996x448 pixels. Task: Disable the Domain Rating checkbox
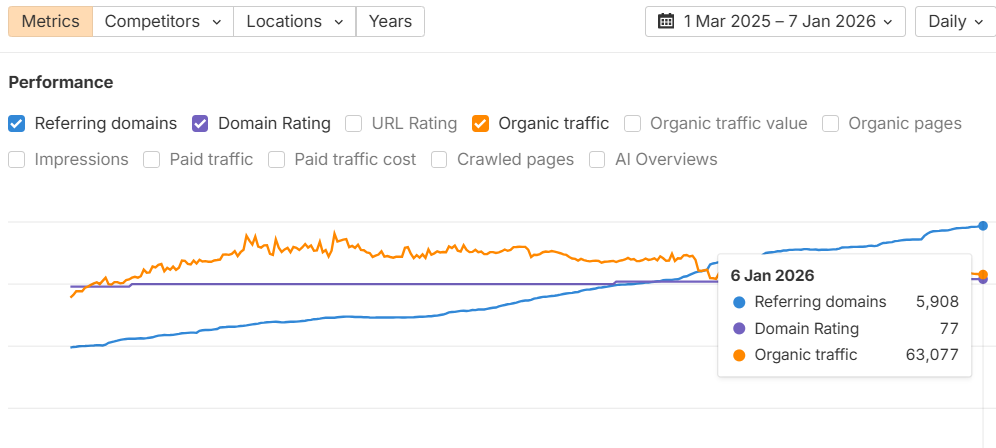(200, 124)
